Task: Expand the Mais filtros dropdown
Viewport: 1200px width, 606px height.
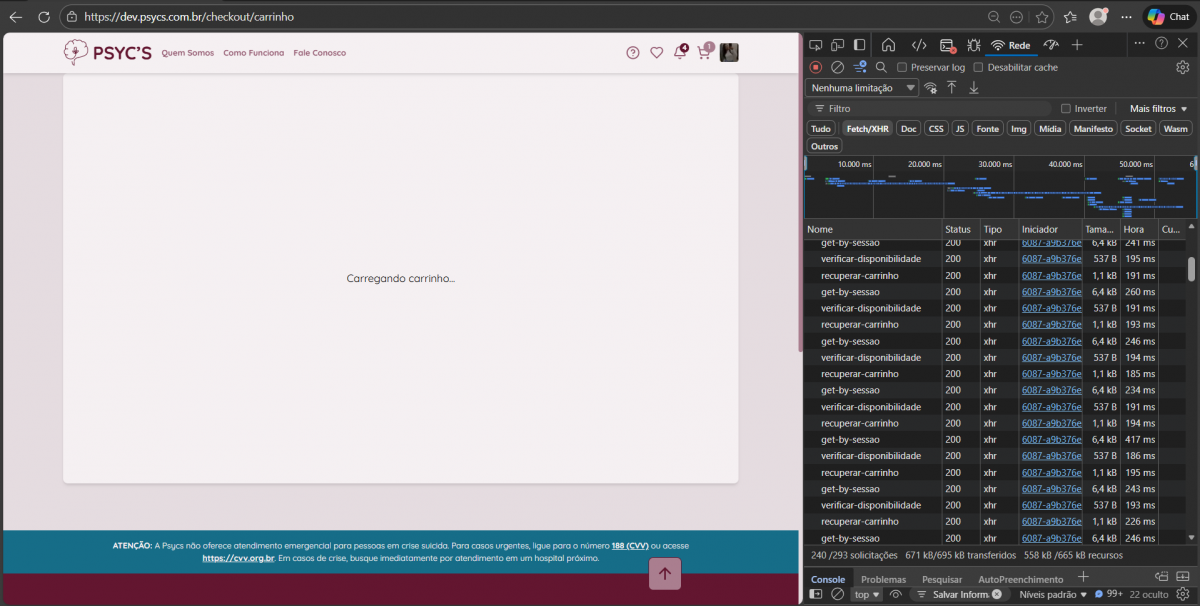Action: point(1158,108)
